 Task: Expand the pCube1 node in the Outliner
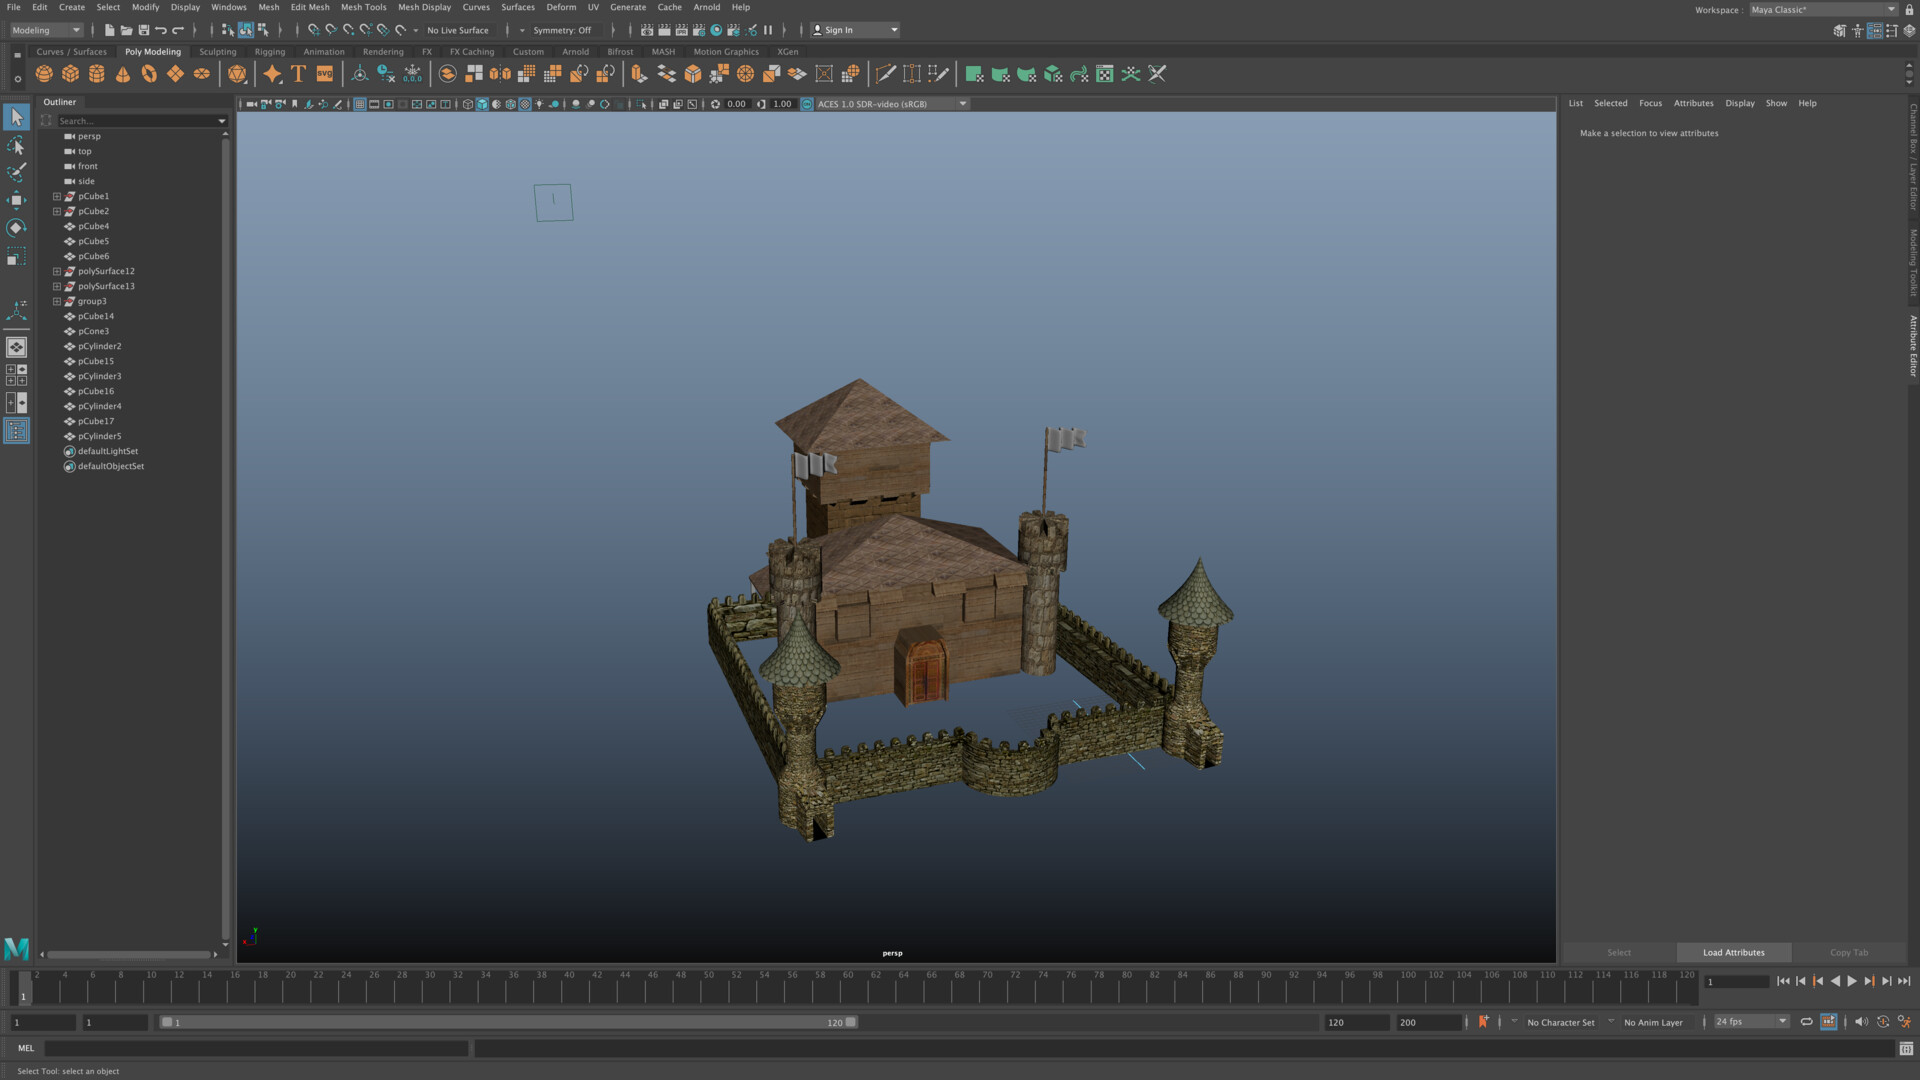[x=57, y=196]
